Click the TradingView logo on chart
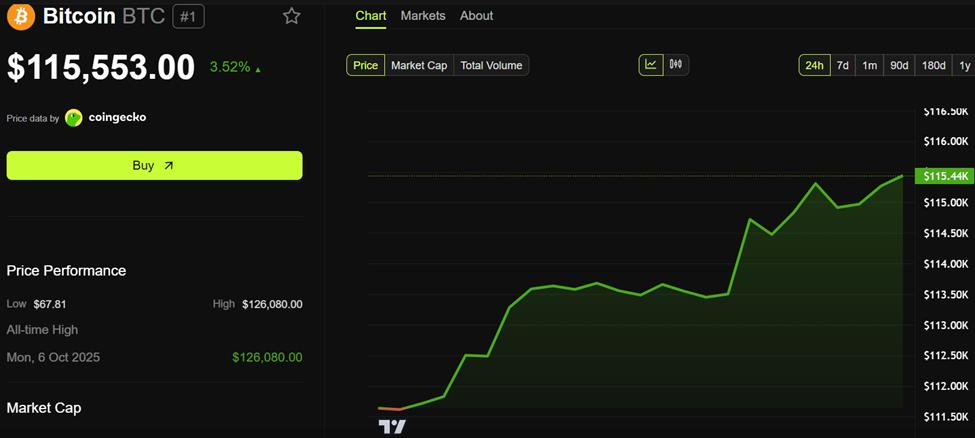The image size is (975, 438). 392,426
